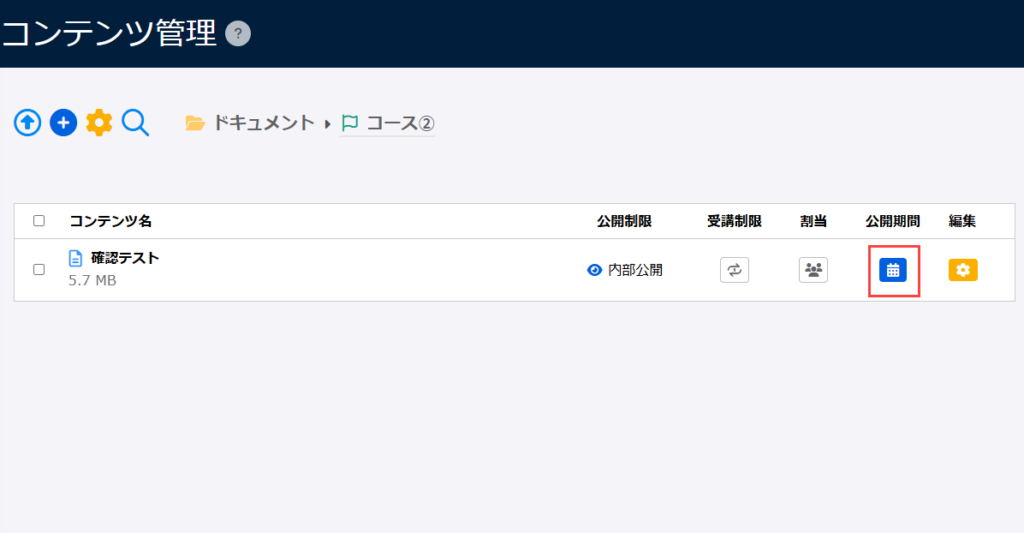Open the orange gear settings in the toolbar
The height and width of the screenshot is (533, 1024).
click(99, 123)
